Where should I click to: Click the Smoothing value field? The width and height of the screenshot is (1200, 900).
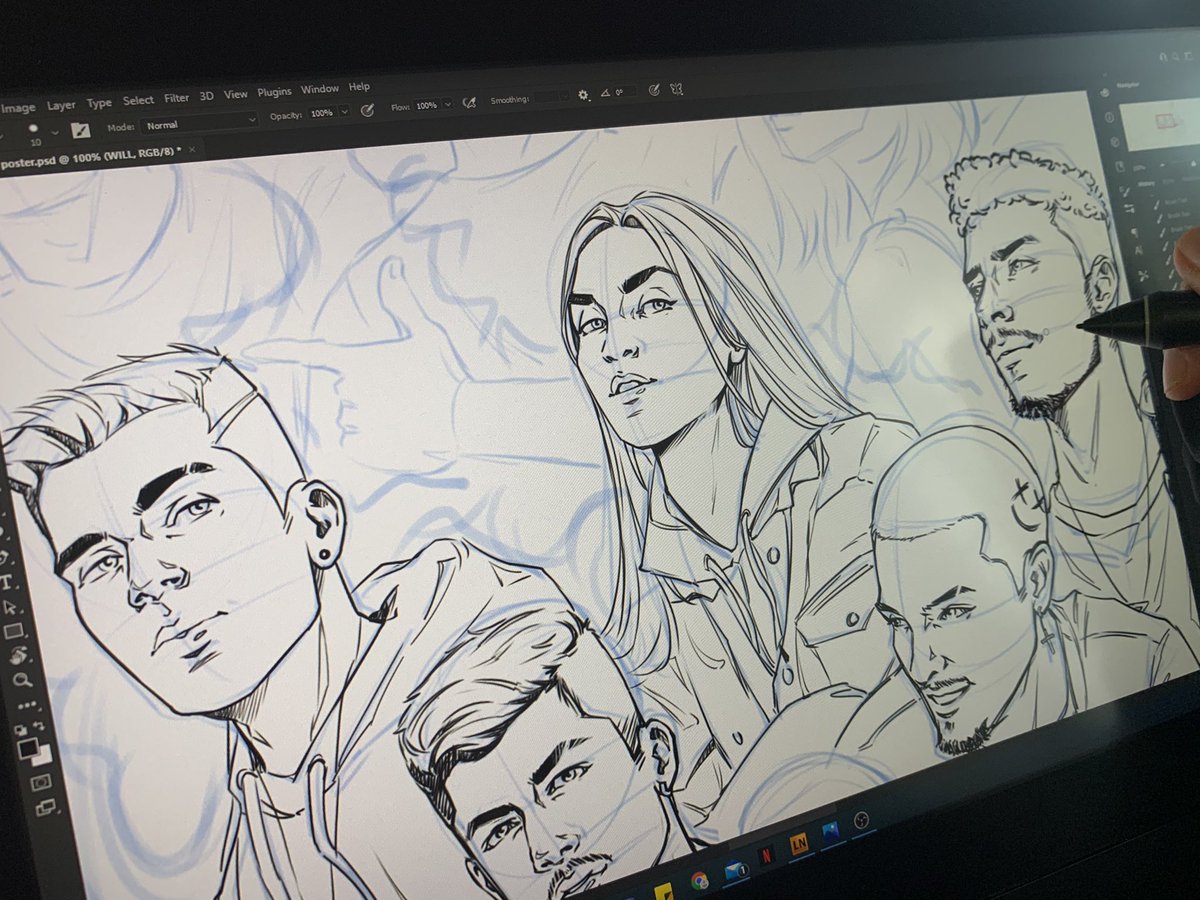click(547, 97)
